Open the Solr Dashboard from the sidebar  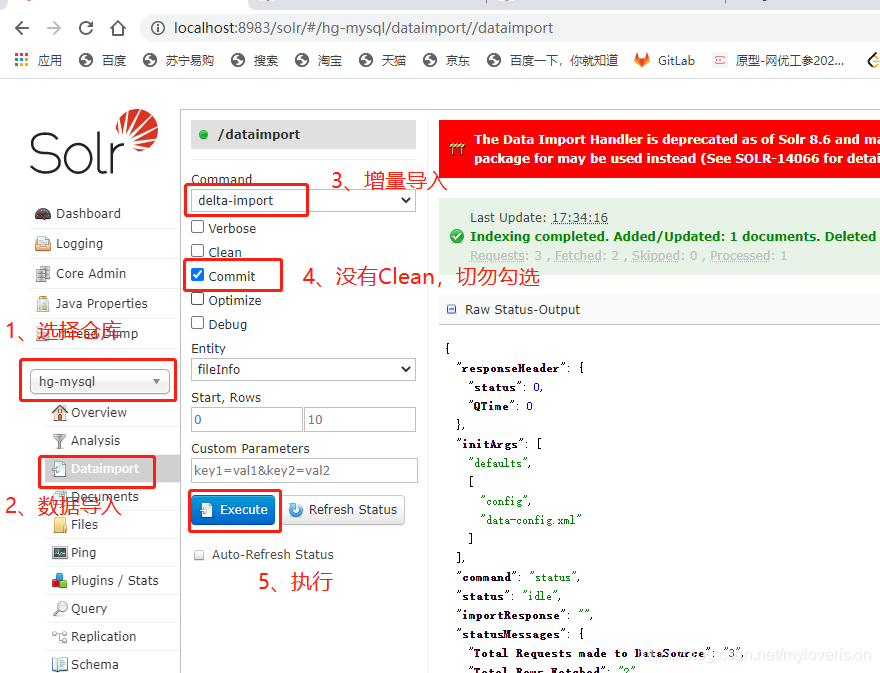(x=85, y=213)
